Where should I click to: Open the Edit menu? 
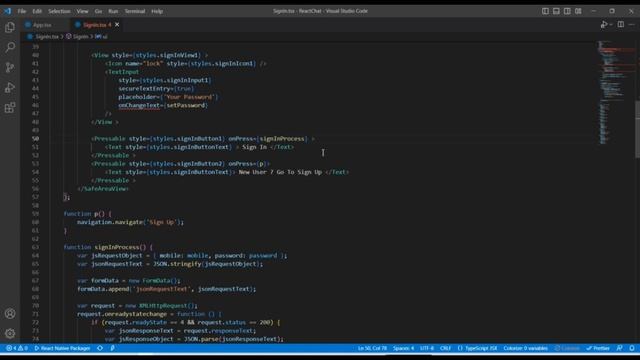coord(37,11)
